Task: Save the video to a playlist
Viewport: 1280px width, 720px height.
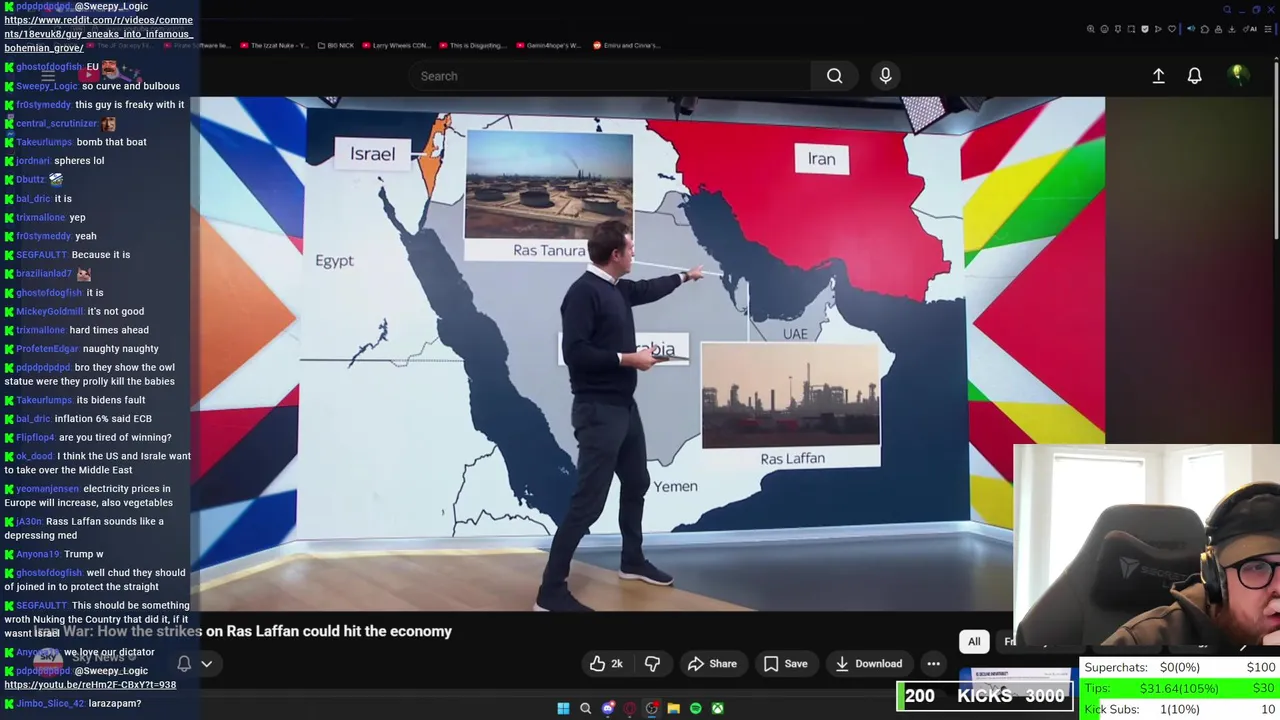Action: [785, 663]
